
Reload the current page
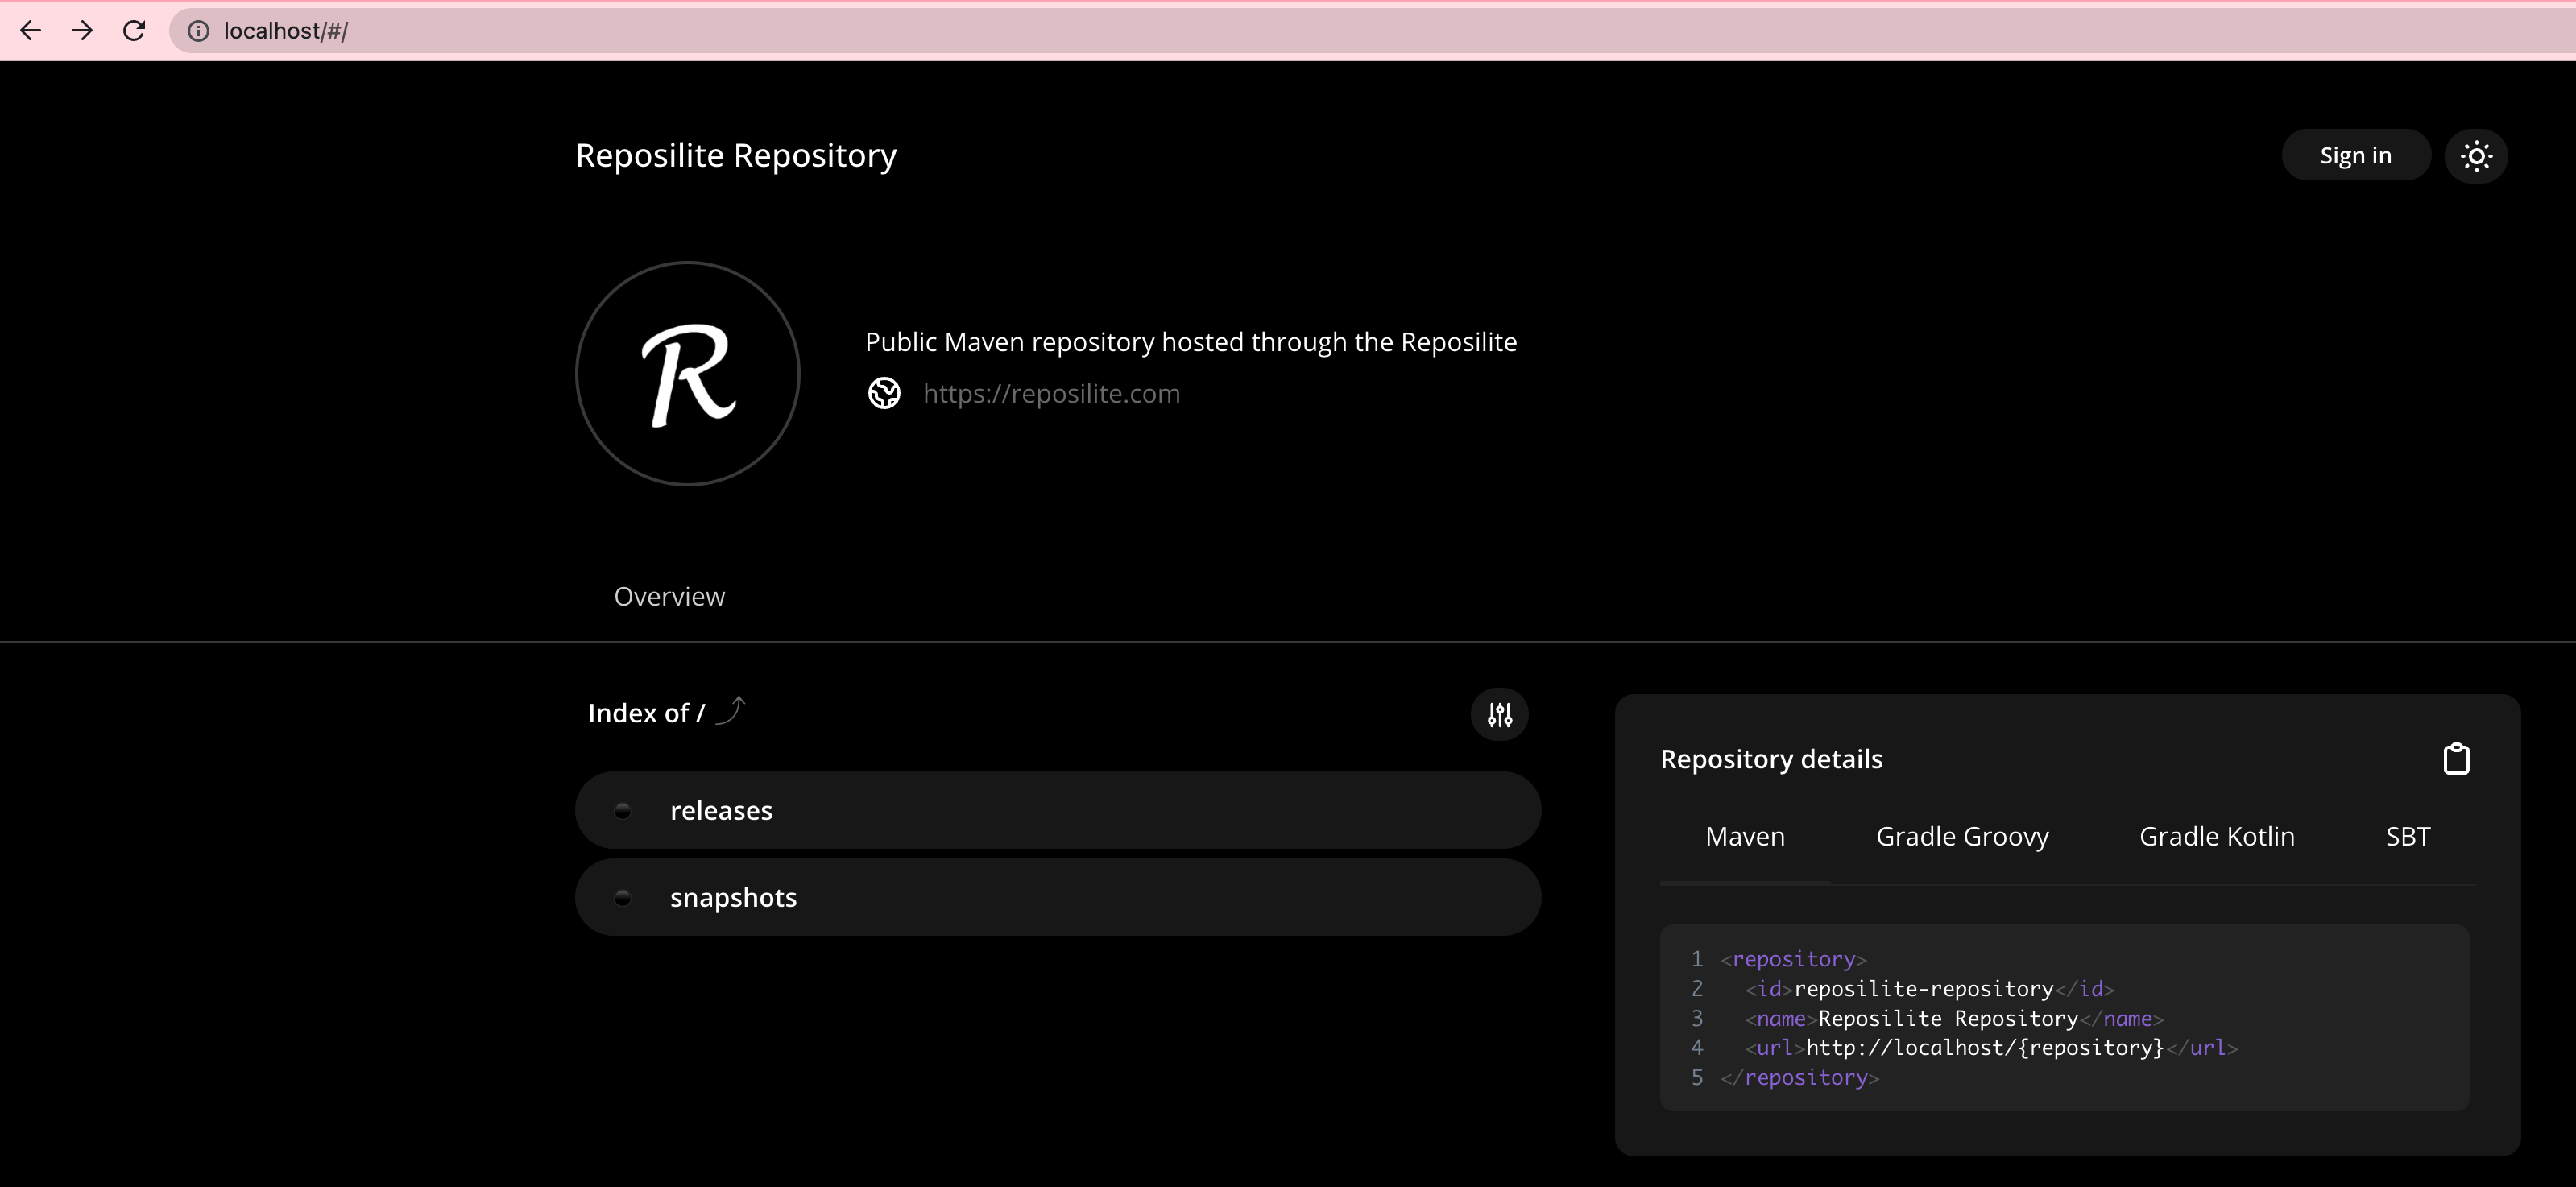134,30
